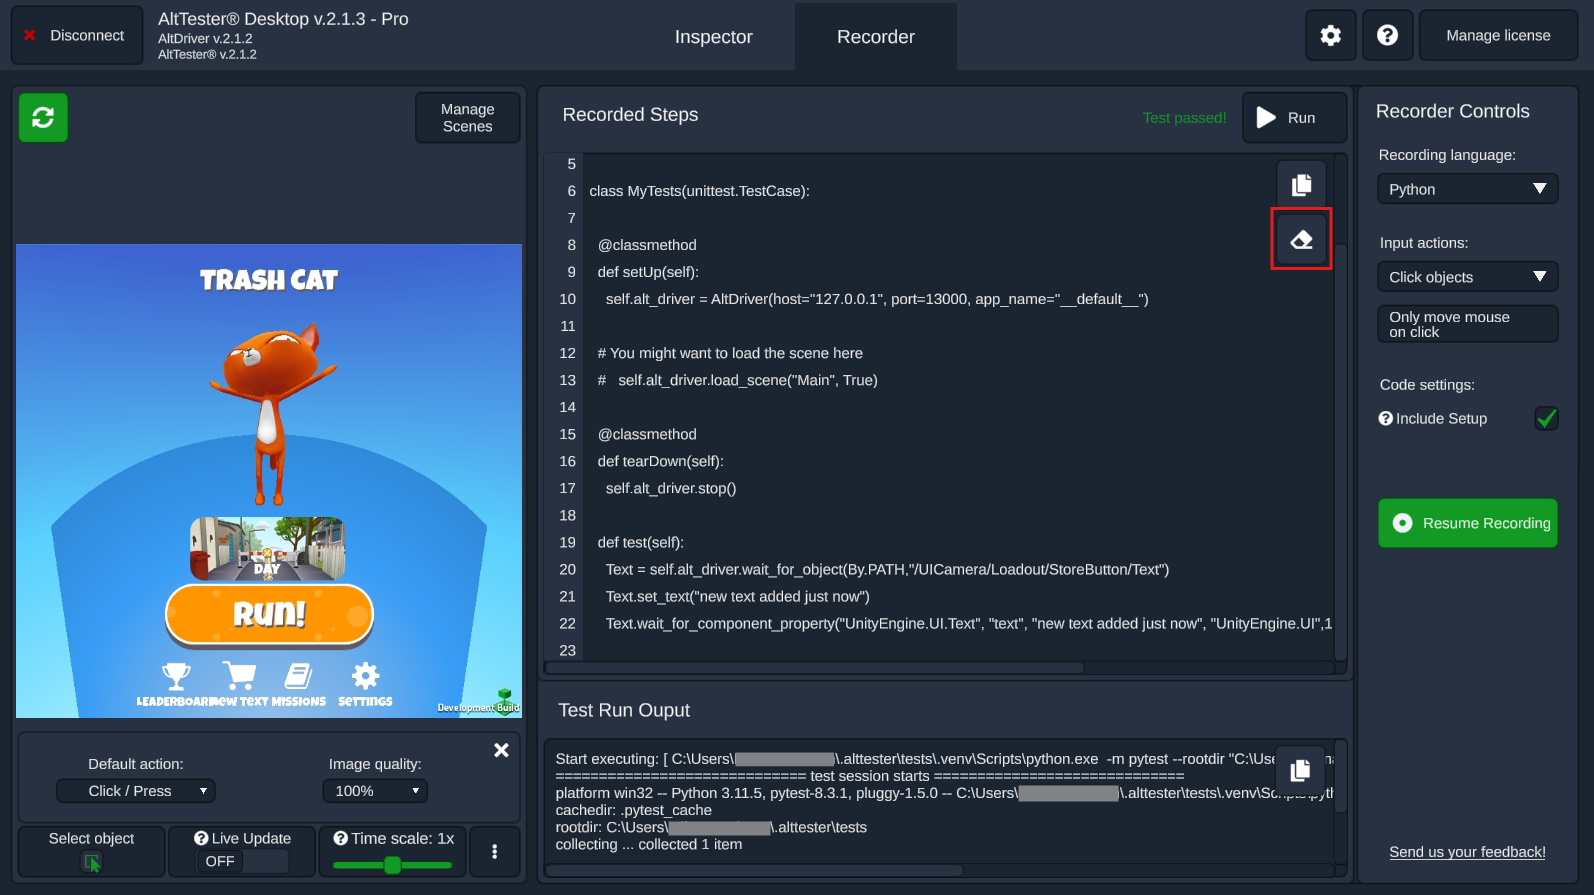Toggle the Include Setup checkbox
Image resolution: width=1594 pixels, height=895 pixels.
pyautogui.click(x=1546, y=419)
